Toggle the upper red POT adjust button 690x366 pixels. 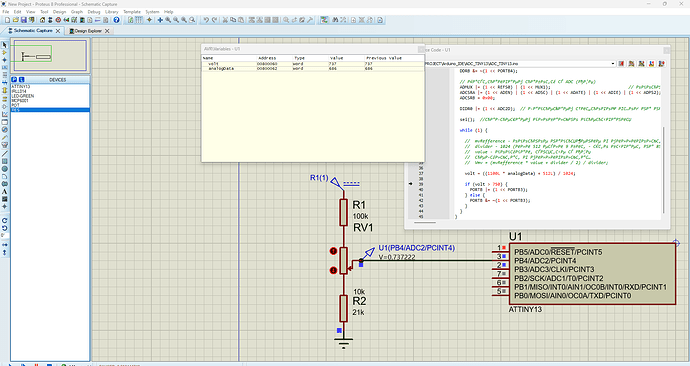[x=334, y=251]
